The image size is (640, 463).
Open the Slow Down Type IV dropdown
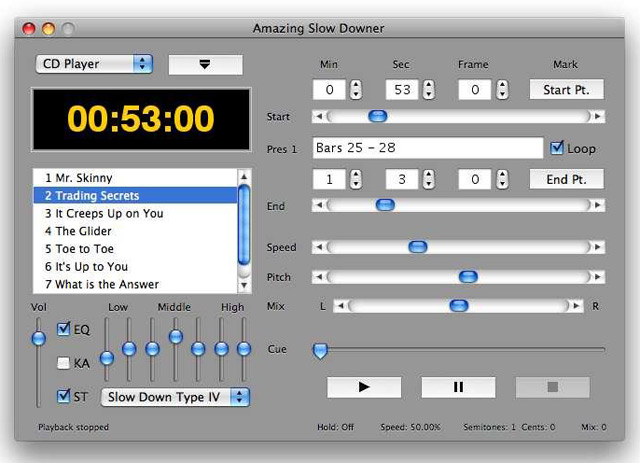[175, 397]
